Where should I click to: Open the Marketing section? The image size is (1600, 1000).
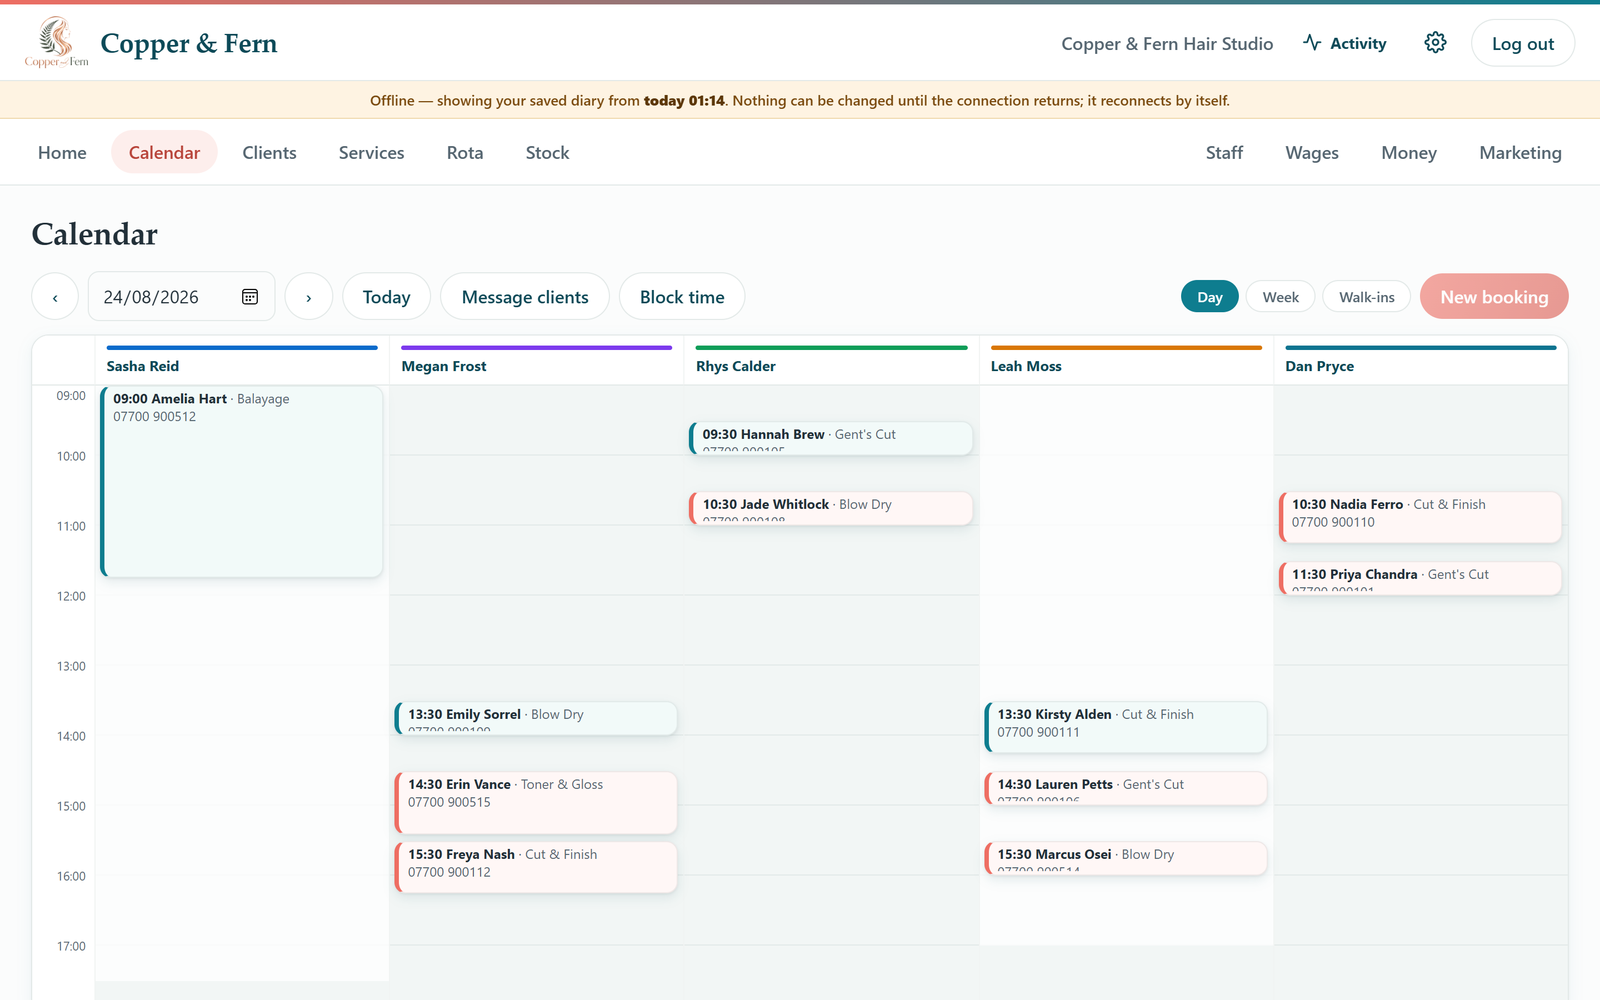[1520, 152]
